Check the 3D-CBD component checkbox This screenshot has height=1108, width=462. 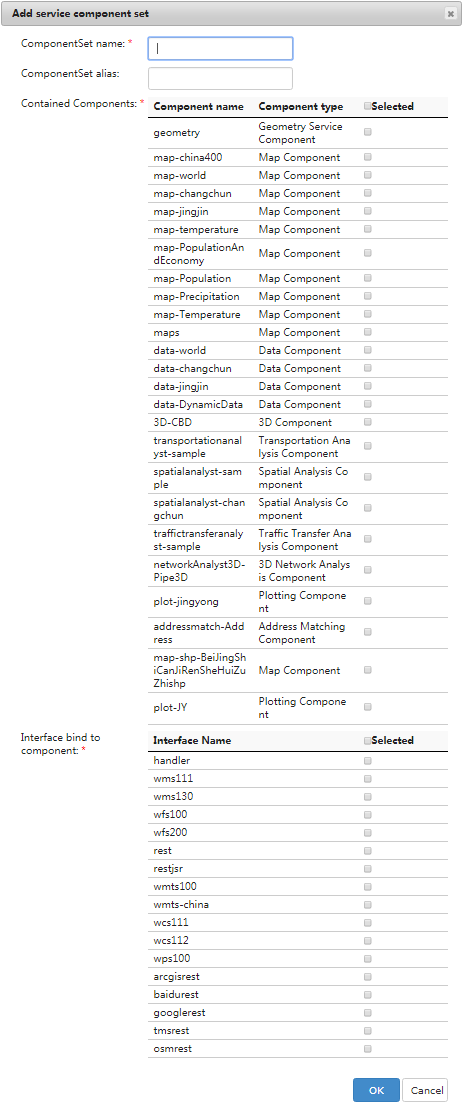367,422
